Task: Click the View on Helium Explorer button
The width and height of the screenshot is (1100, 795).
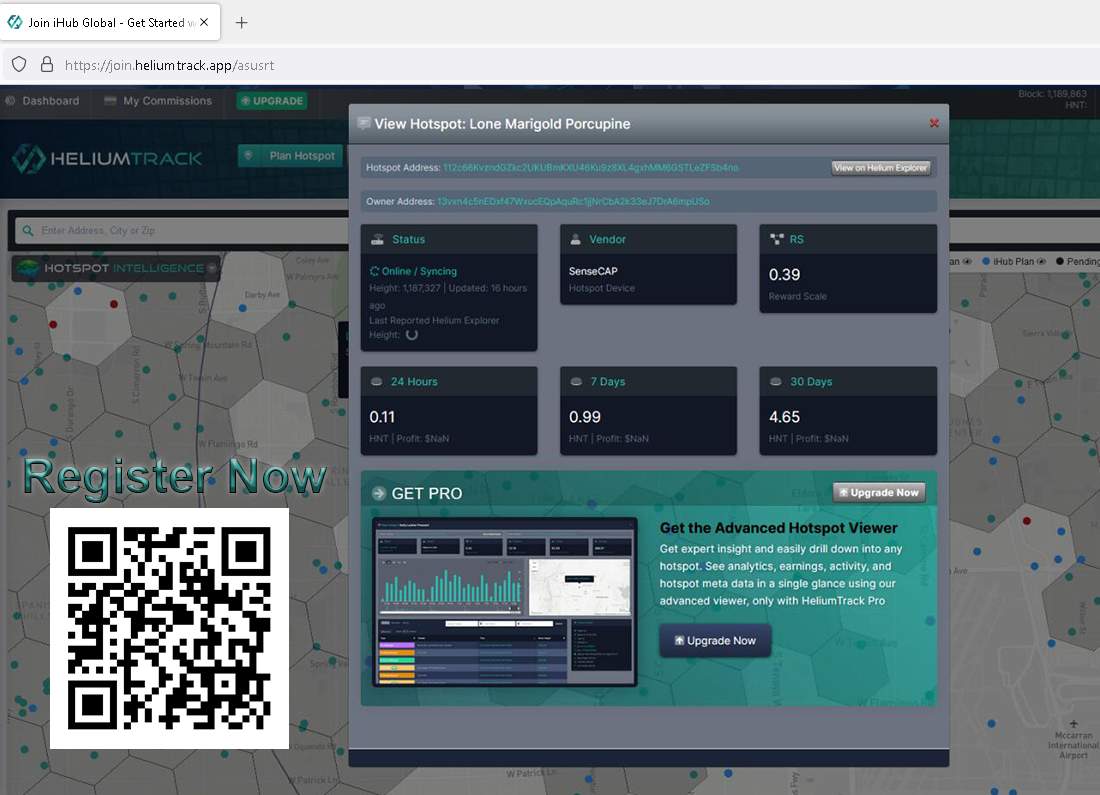Action: (881, 168)
